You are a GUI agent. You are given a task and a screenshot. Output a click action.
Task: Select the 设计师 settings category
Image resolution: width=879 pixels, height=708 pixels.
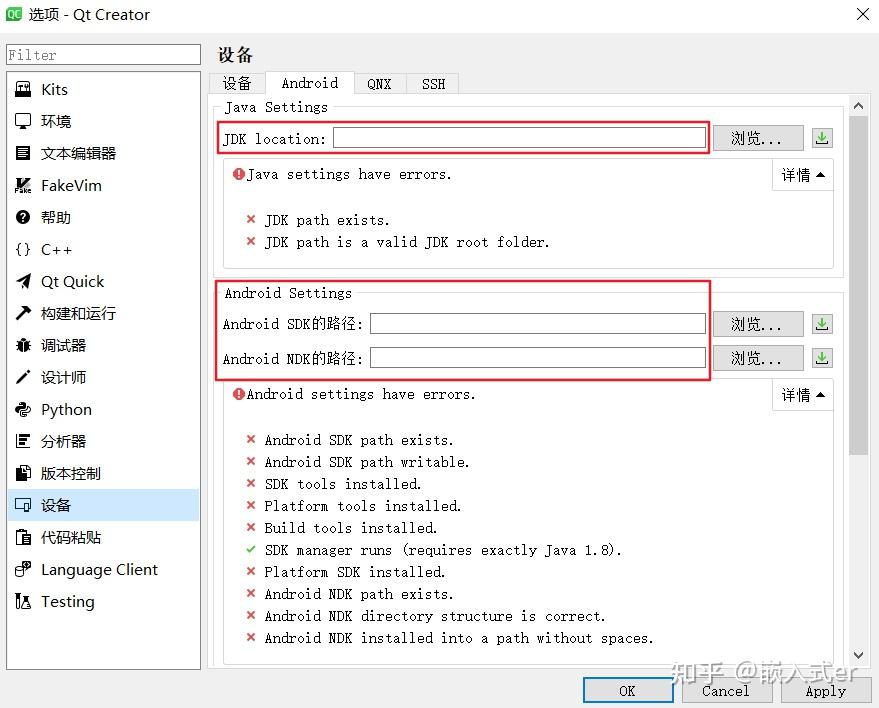(62, 377)
